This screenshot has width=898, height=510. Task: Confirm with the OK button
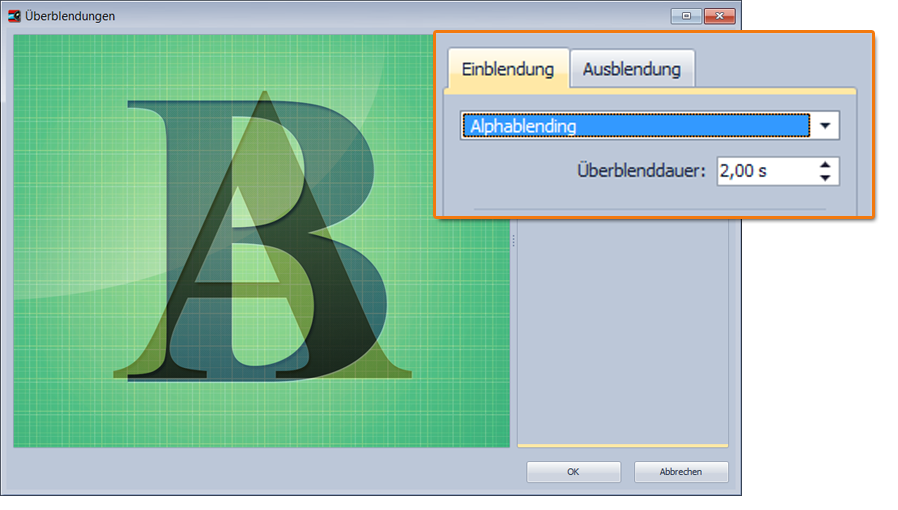coord(573,472)
